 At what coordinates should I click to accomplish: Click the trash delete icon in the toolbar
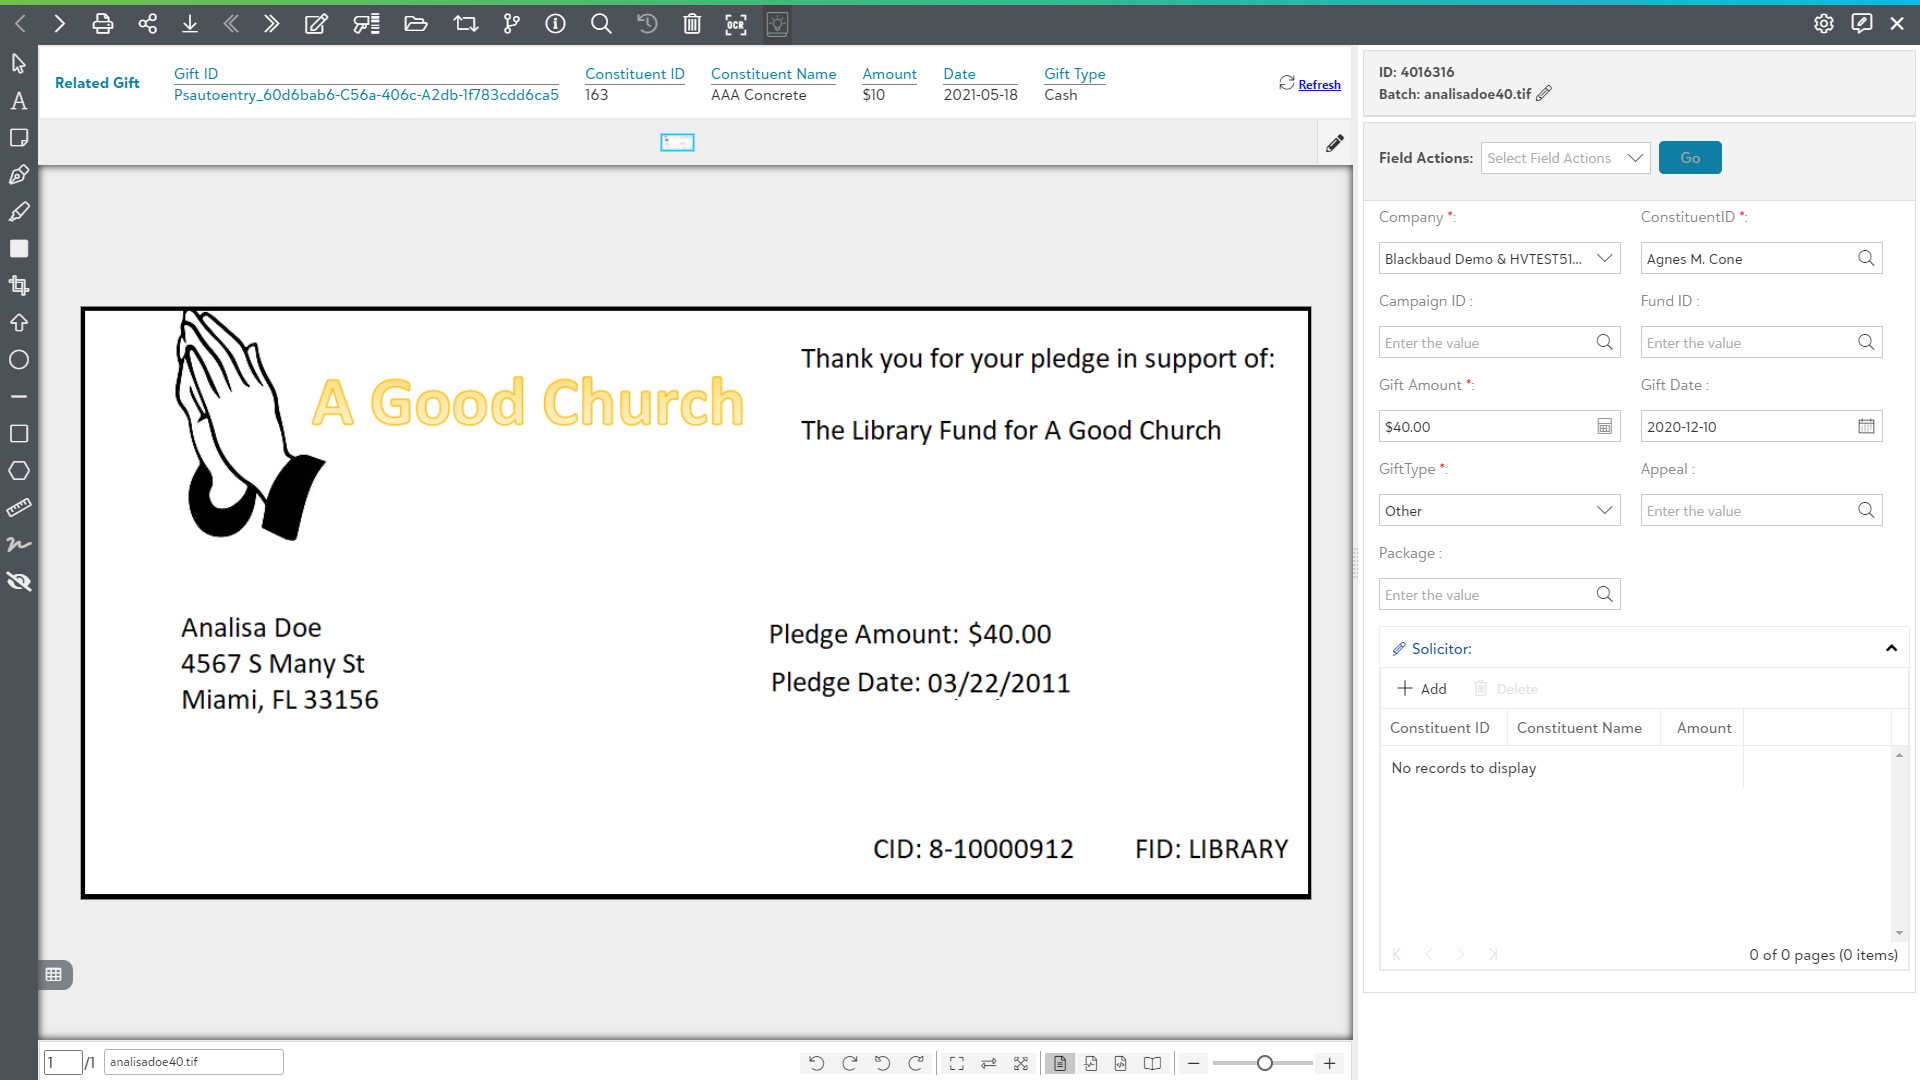click(692, 24)
